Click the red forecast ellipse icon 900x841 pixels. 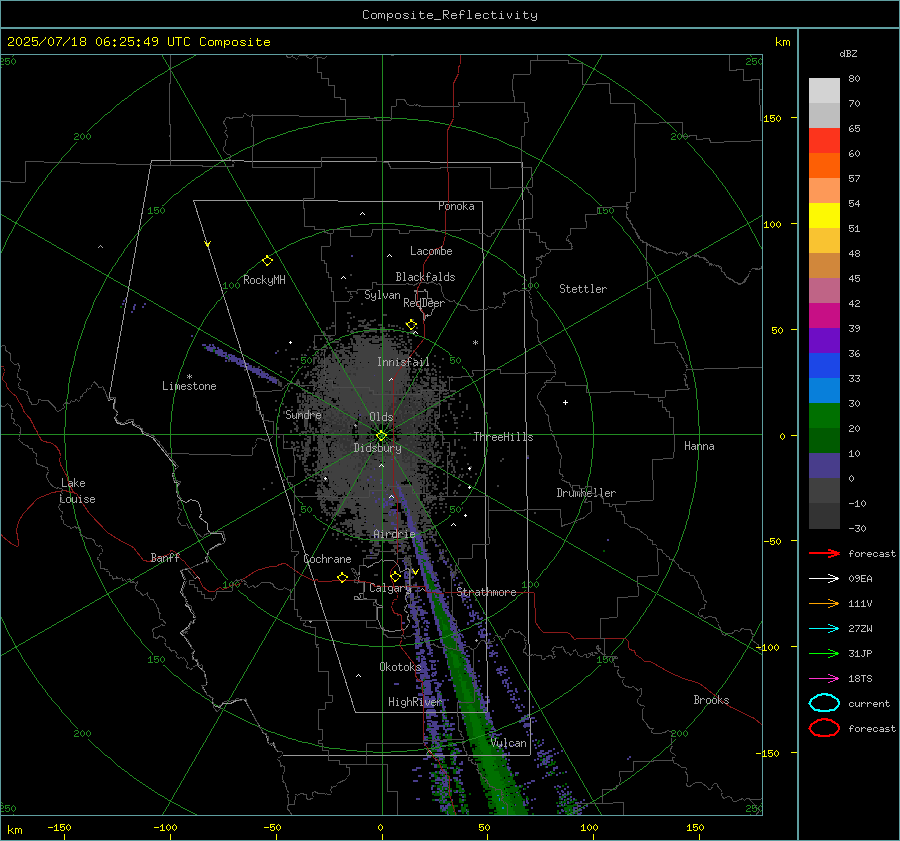[x=824, y=728]
